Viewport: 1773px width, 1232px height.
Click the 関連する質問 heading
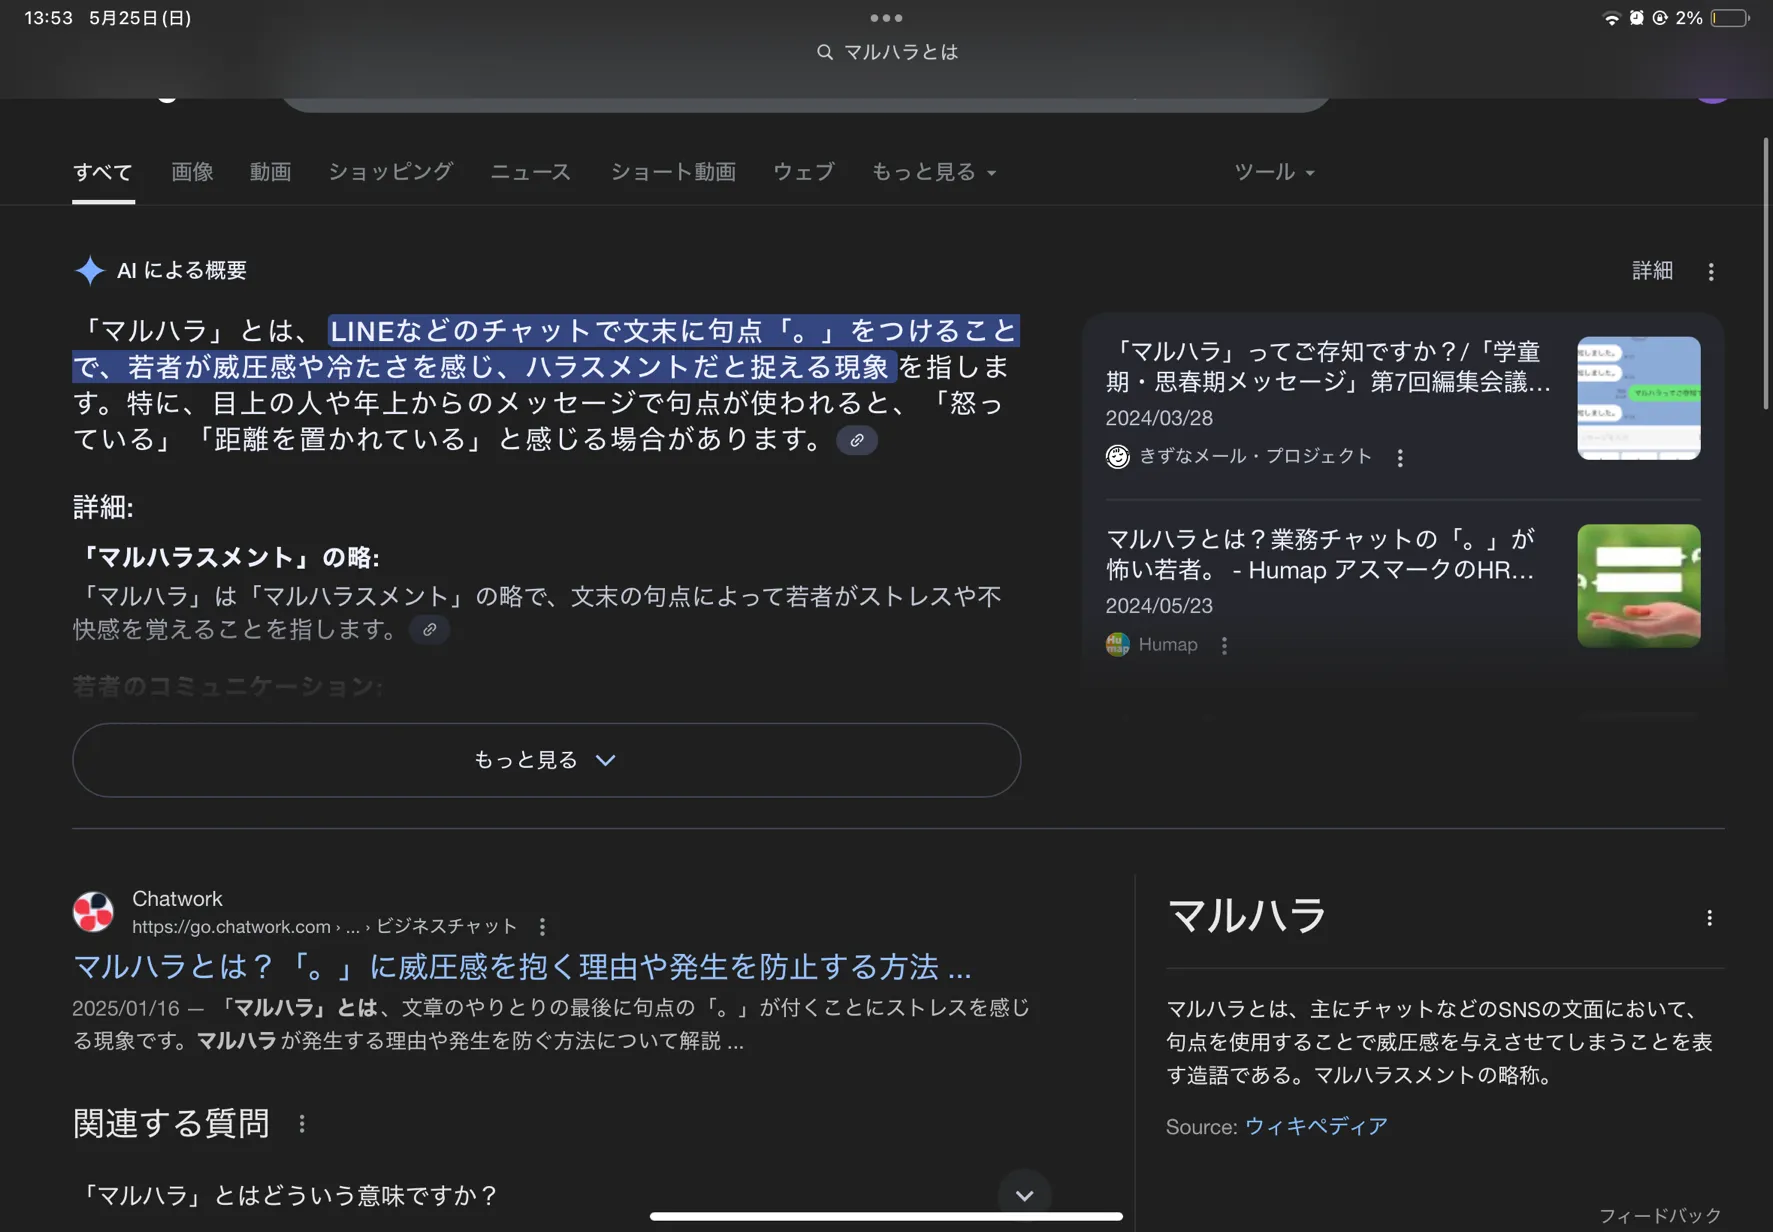click(x=171, y=1123)
